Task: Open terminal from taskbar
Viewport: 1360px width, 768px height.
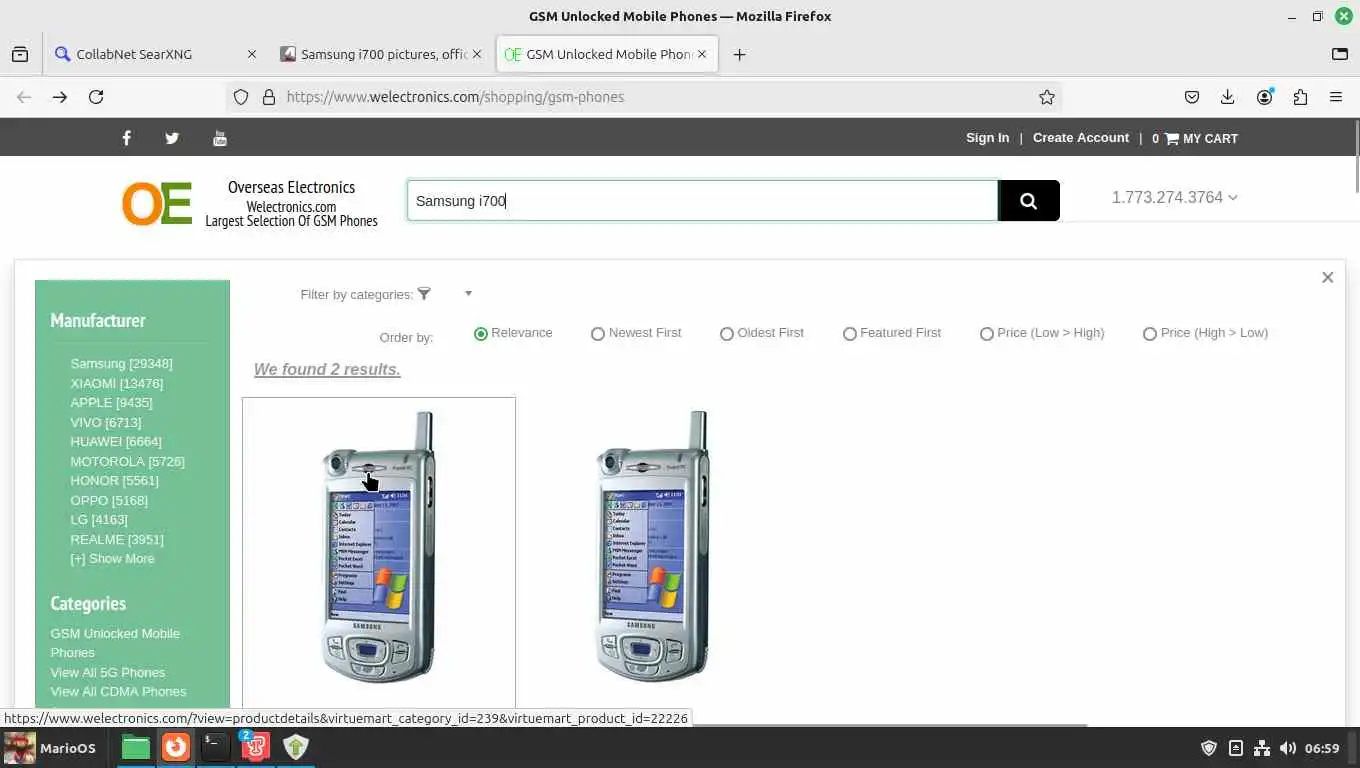Action: [x=215, y=747]
